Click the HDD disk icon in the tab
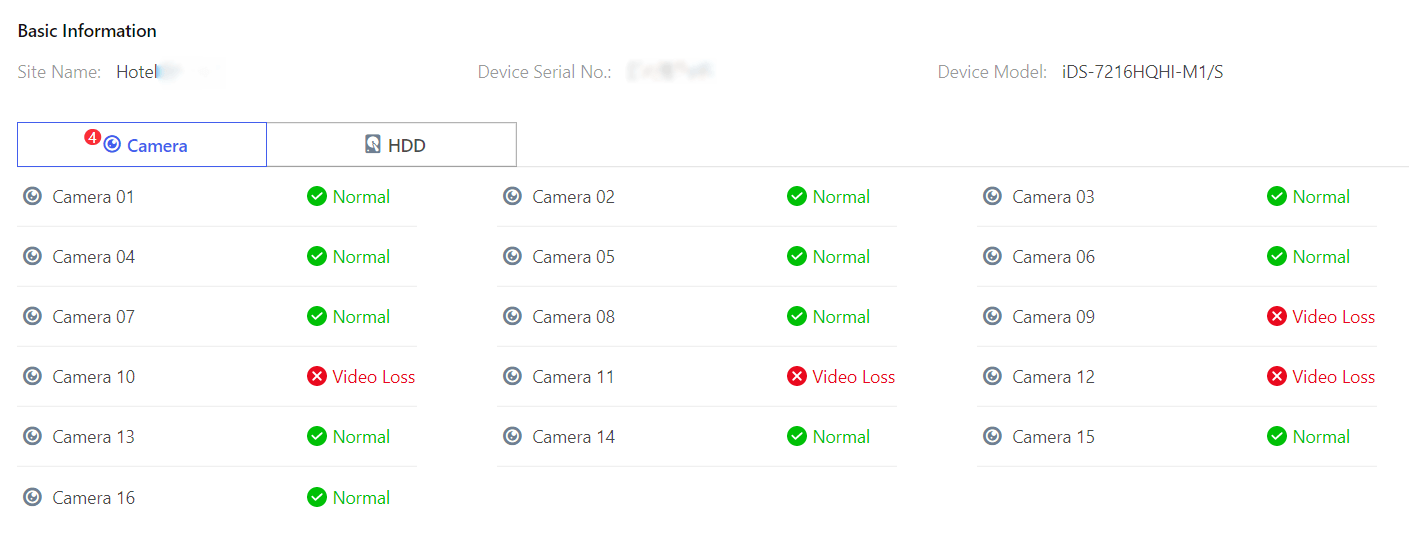The image size is (1424, 541). click(373, 145)
